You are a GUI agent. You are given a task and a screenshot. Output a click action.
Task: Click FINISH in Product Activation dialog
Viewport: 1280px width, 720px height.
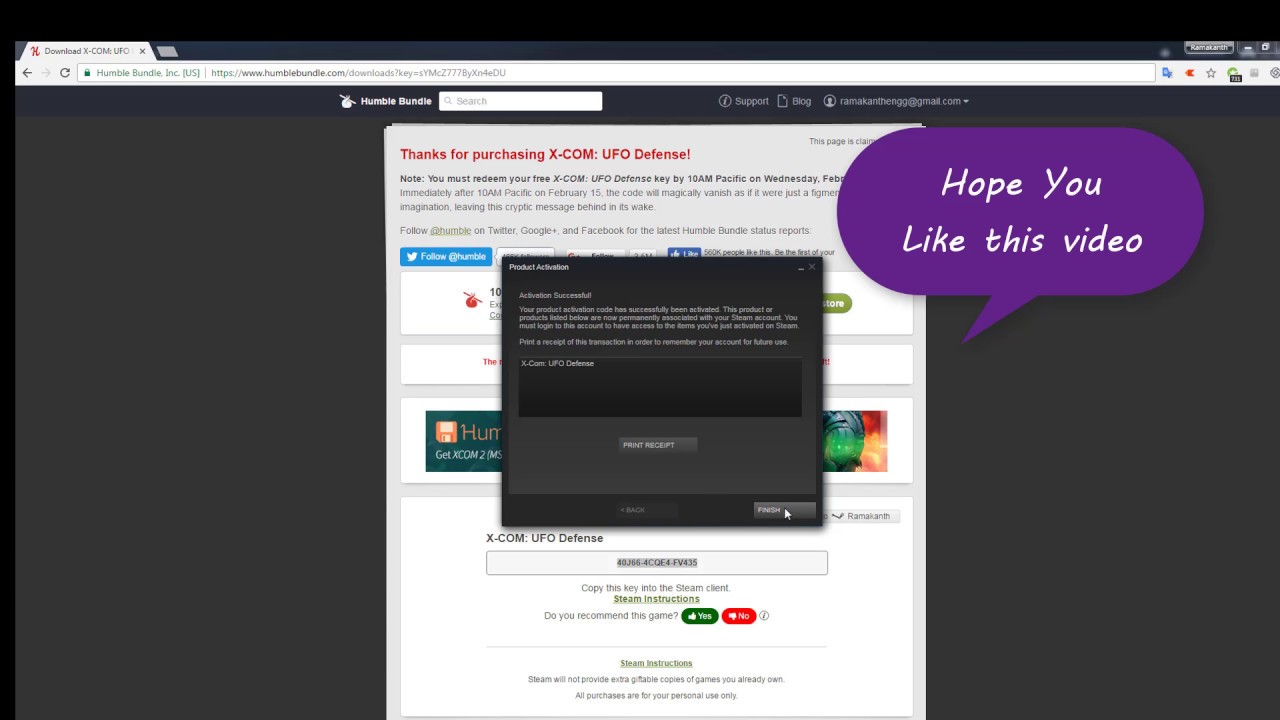pyautogui.click(x=784, y=510)
